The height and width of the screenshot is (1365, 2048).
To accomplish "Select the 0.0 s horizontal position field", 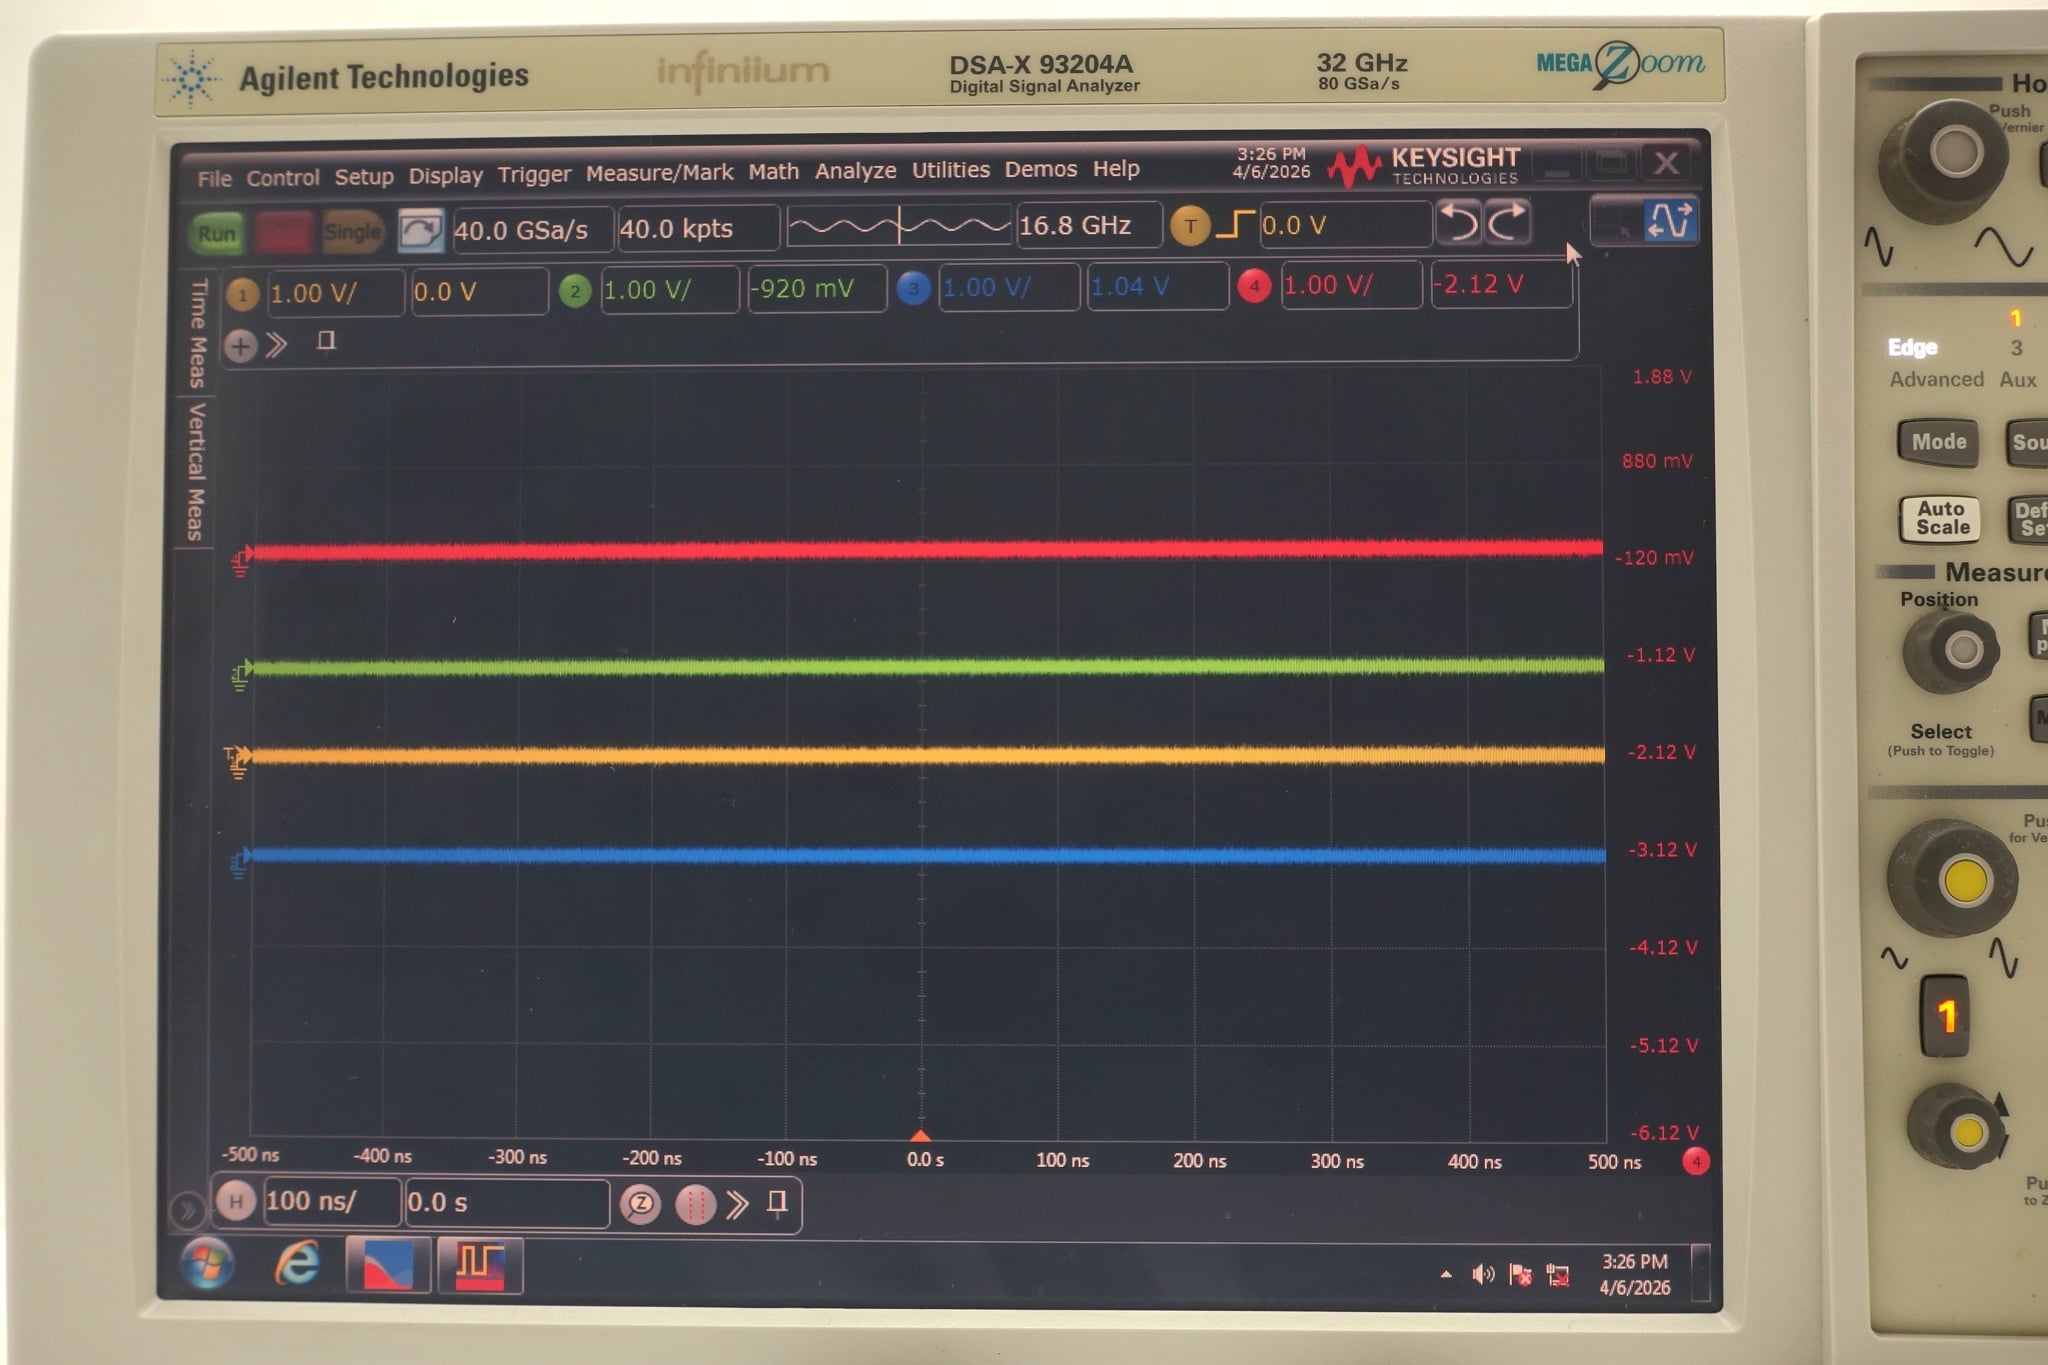I will (x=506, y=1202).
